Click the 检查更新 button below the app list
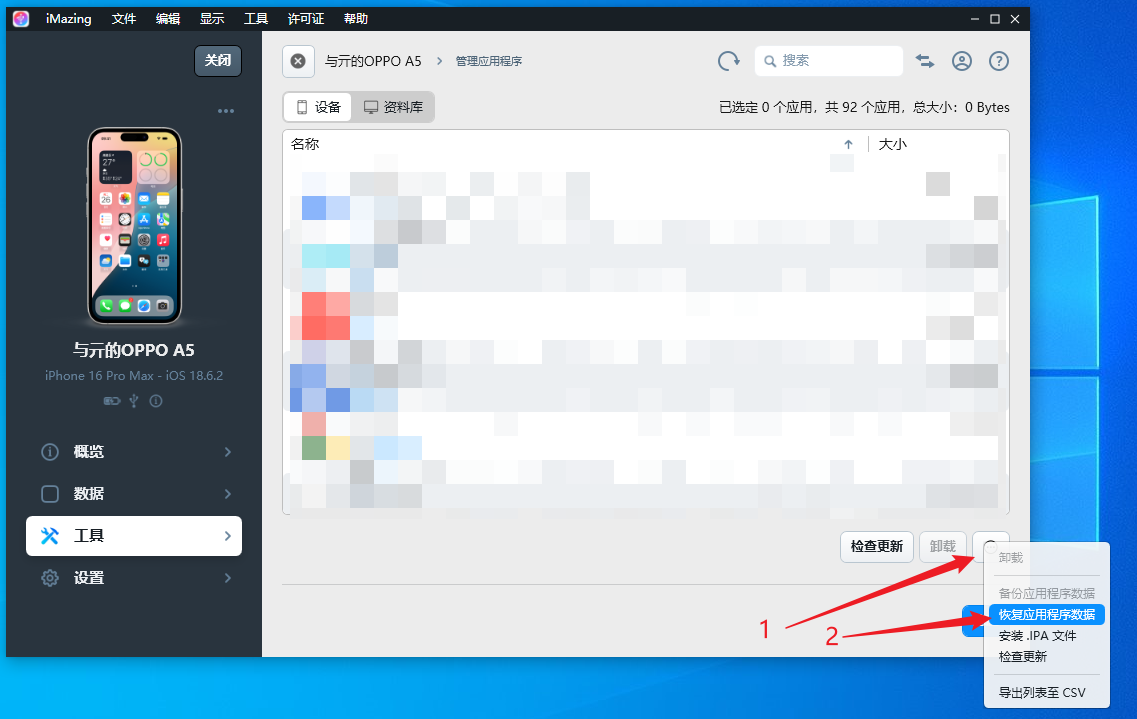The width and height of the screenshot is (1137, 719). click(x=877, y=546)
